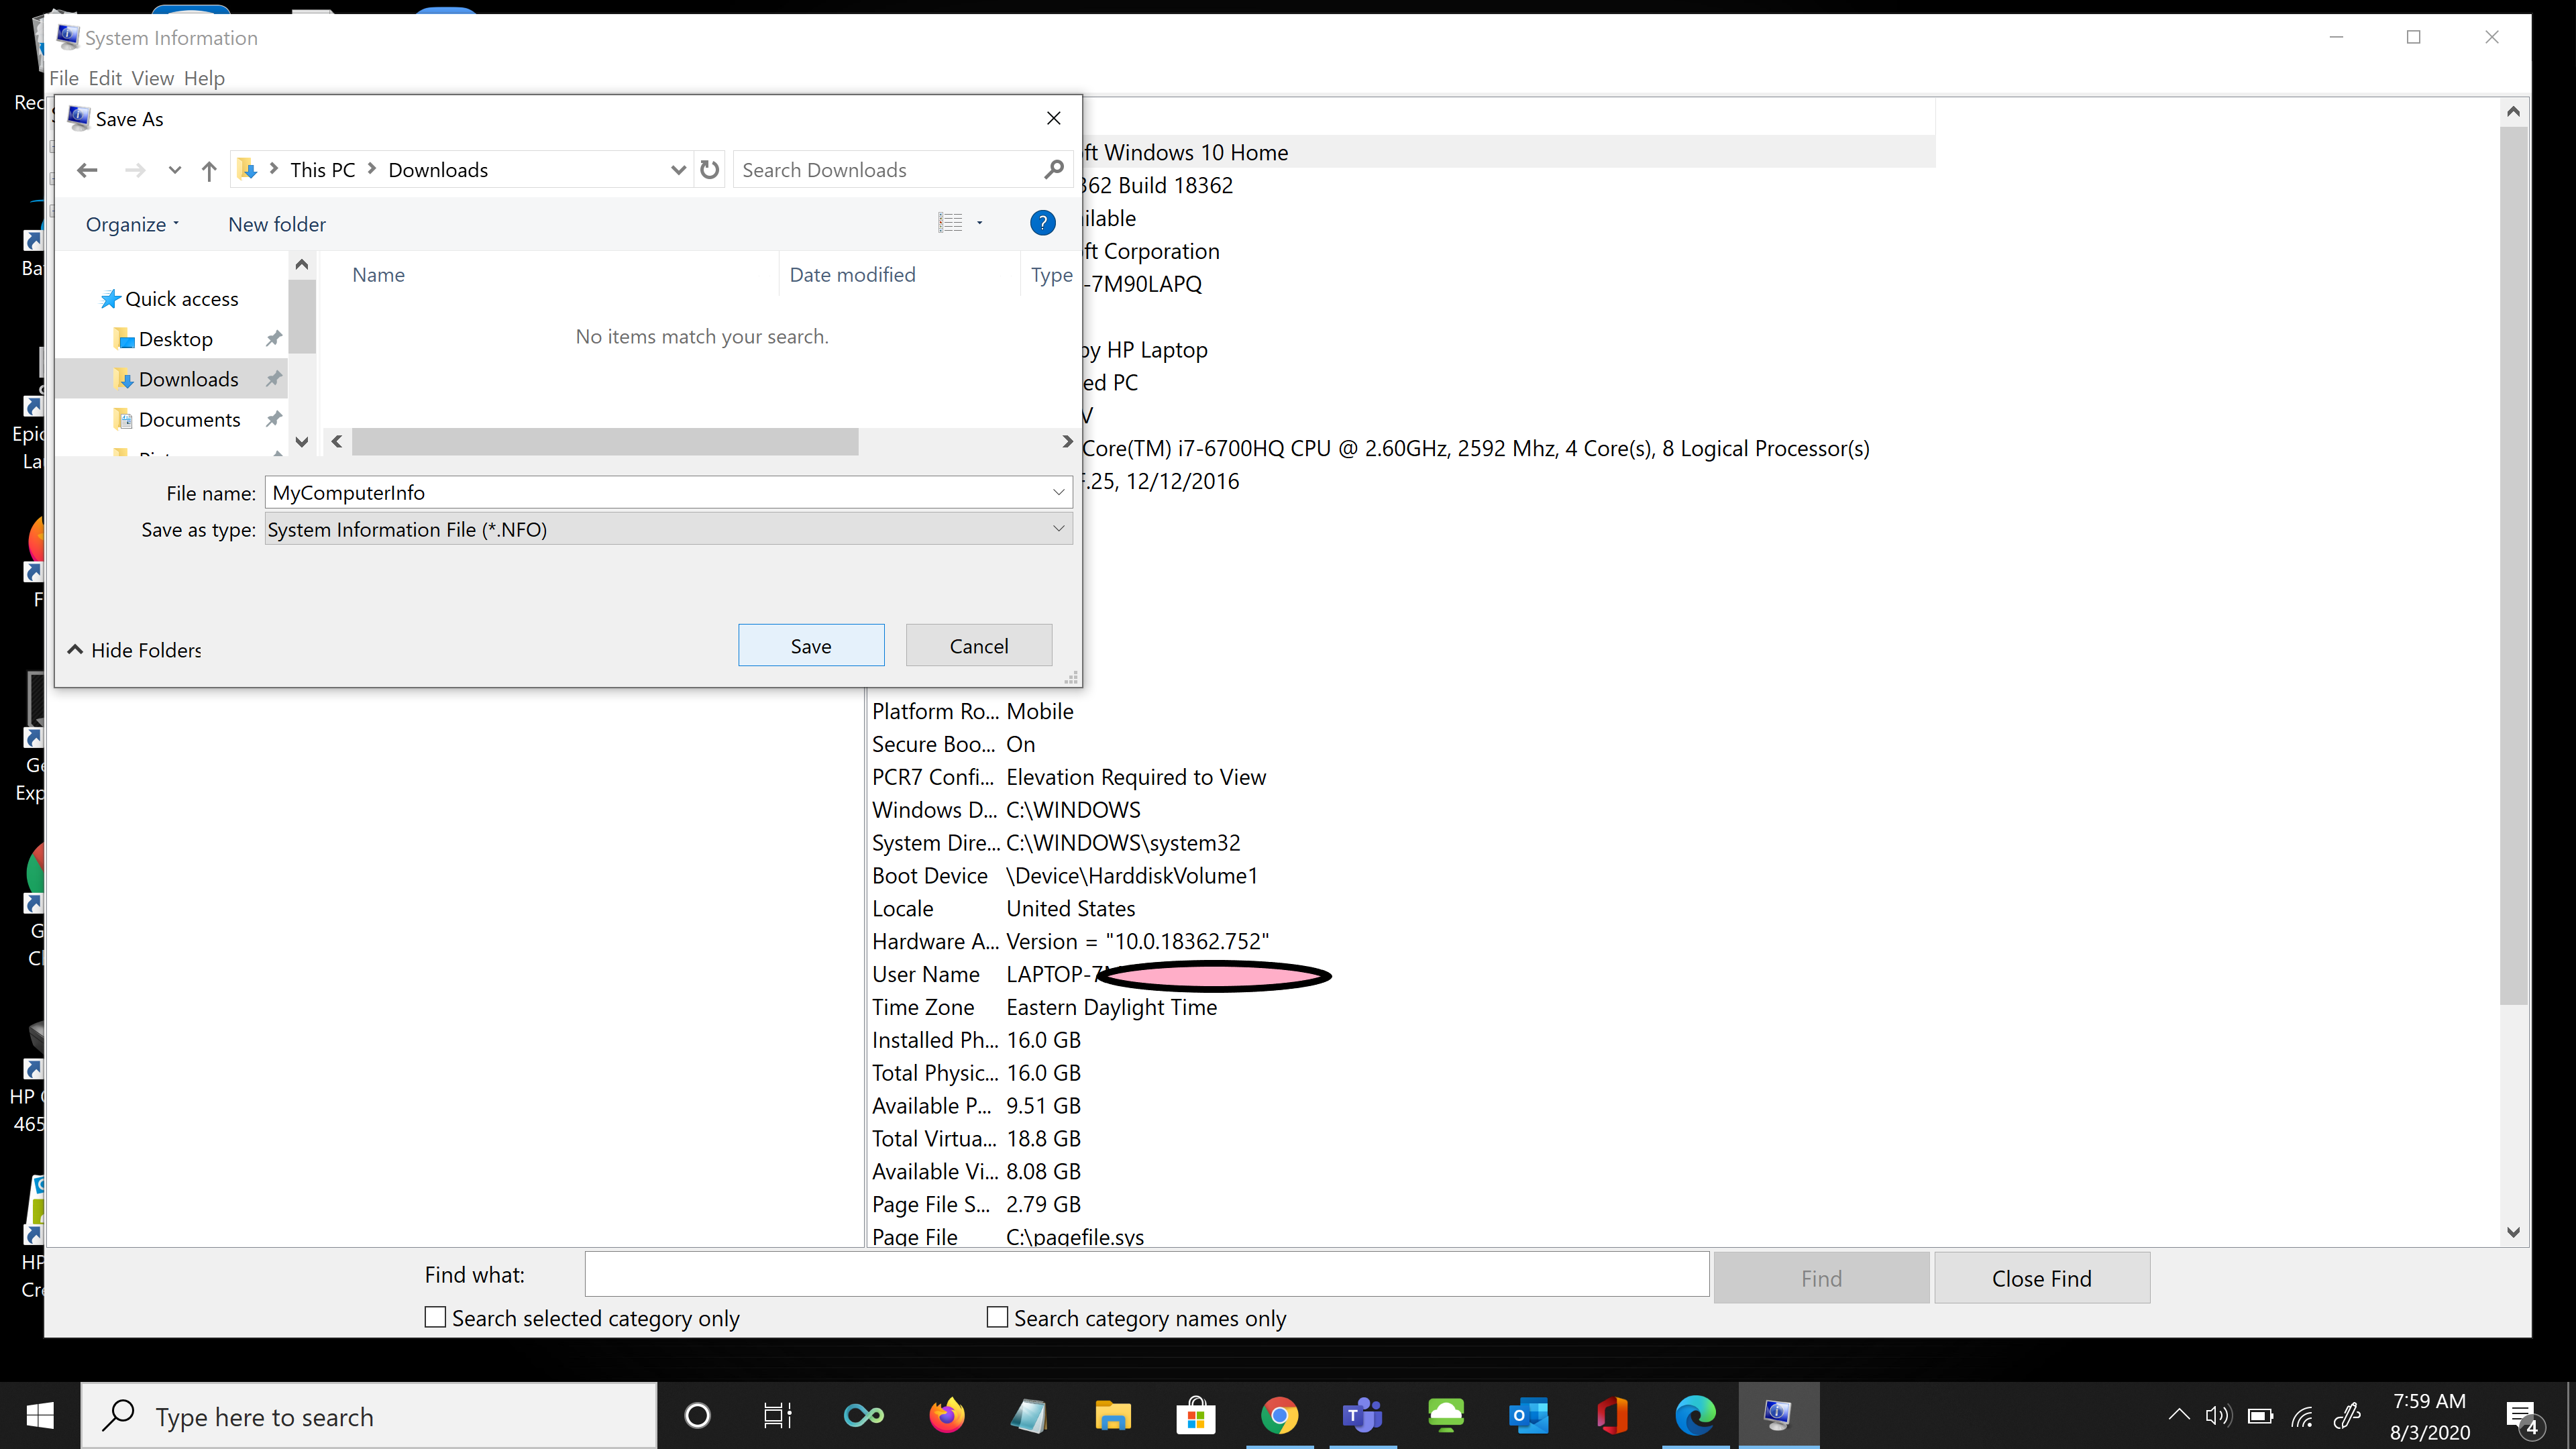The width and height of the screenshot is (2576, 1449).
Task: Open Task View on taskbar
Action: [x=778, y=1415]
